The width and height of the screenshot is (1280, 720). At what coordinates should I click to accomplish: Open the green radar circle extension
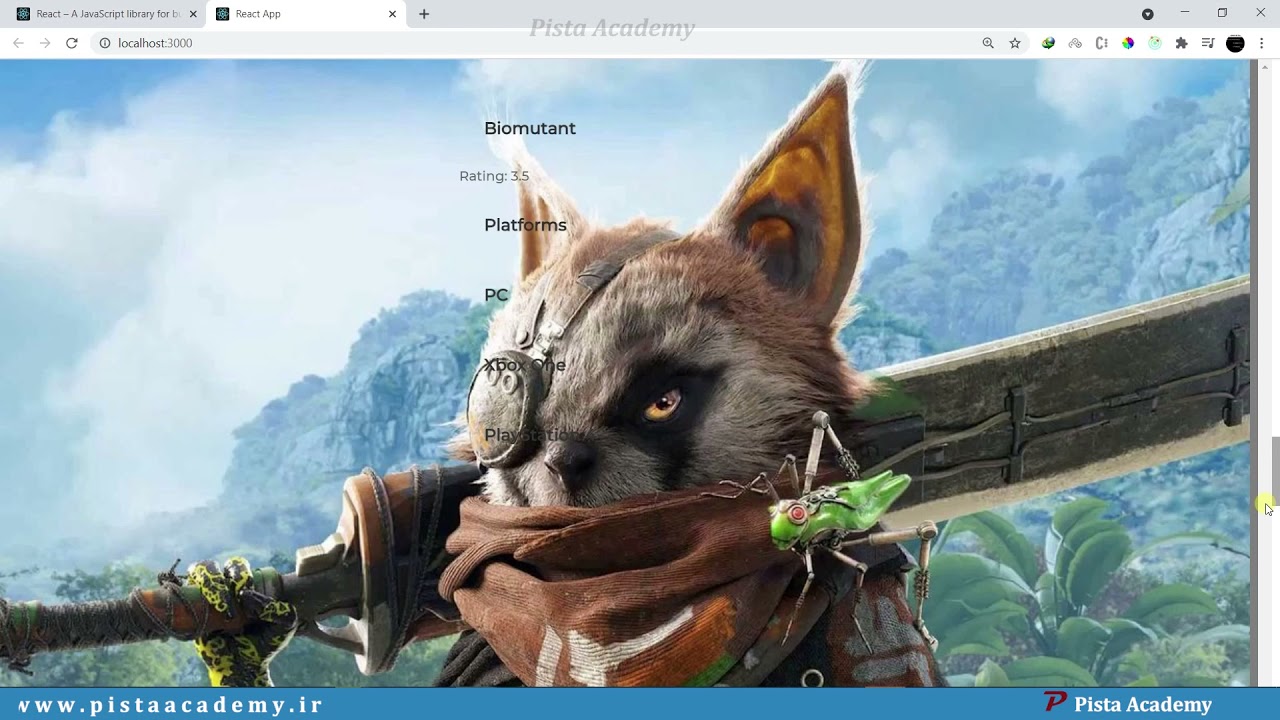click(x=1155, y=43)
